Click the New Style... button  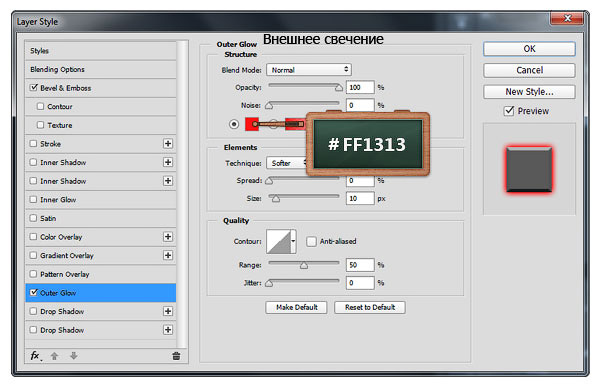[x=529, y=92]
